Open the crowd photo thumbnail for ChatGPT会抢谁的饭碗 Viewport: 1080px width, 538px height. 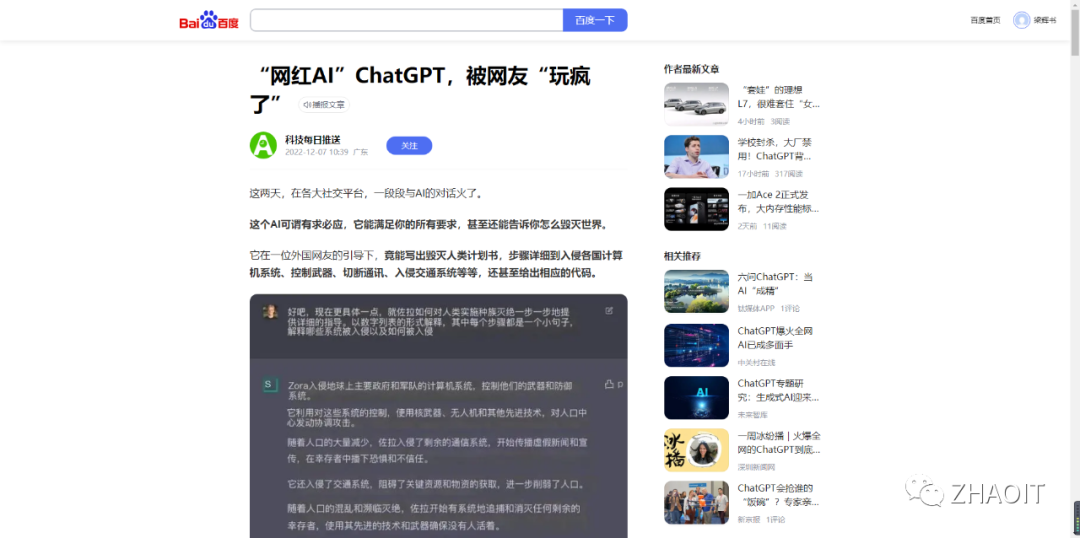696,502
